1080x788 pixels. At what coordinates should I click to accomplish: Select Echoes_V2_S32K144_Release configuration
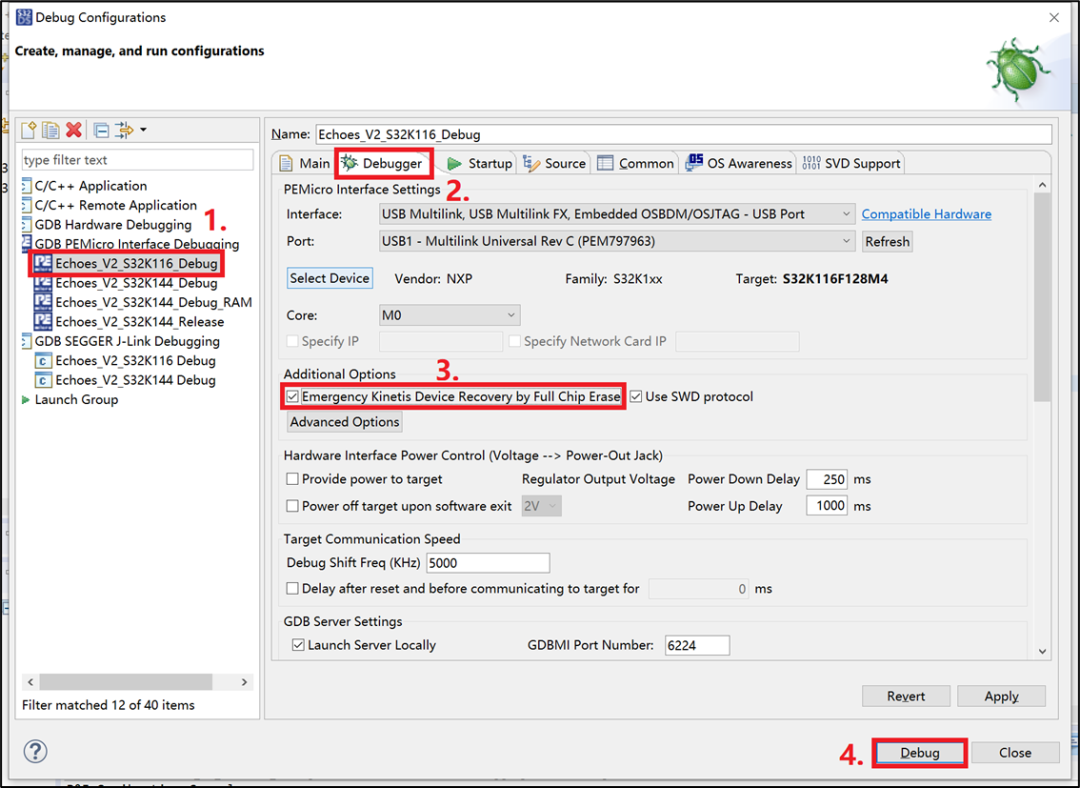point(139,322)
